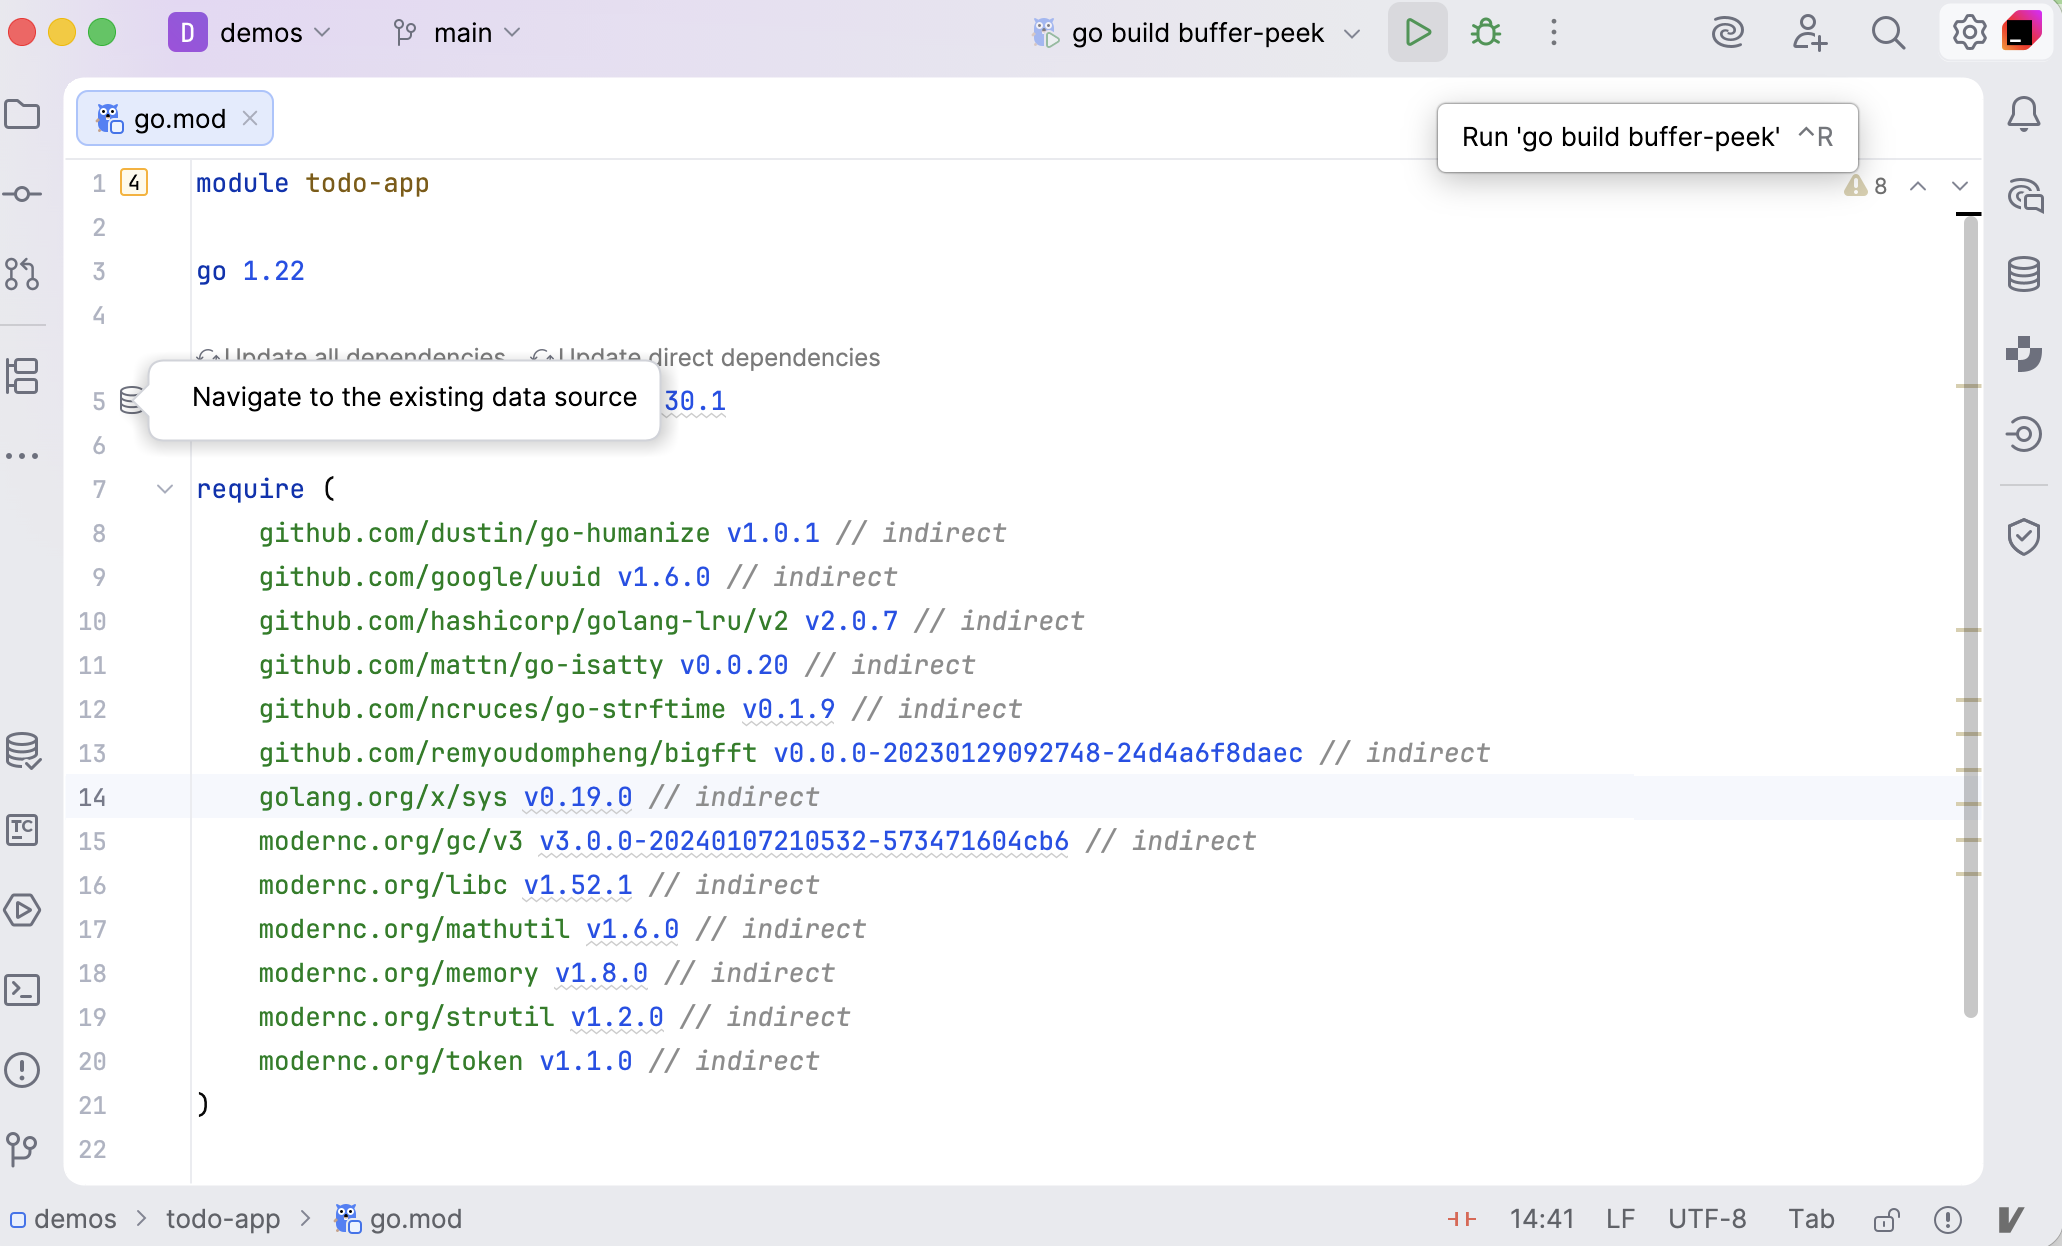
Task: Open the Git tool window at bottom left
Action: 23,1148
